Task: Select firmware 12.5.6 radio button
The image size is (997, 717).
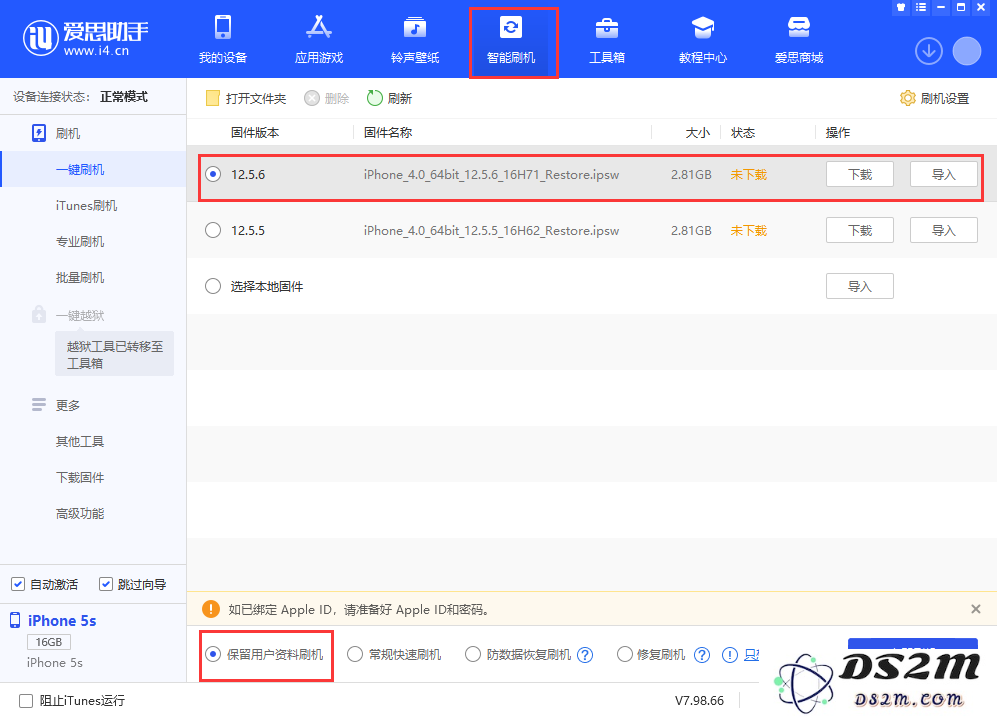Action: click(213, 174)
